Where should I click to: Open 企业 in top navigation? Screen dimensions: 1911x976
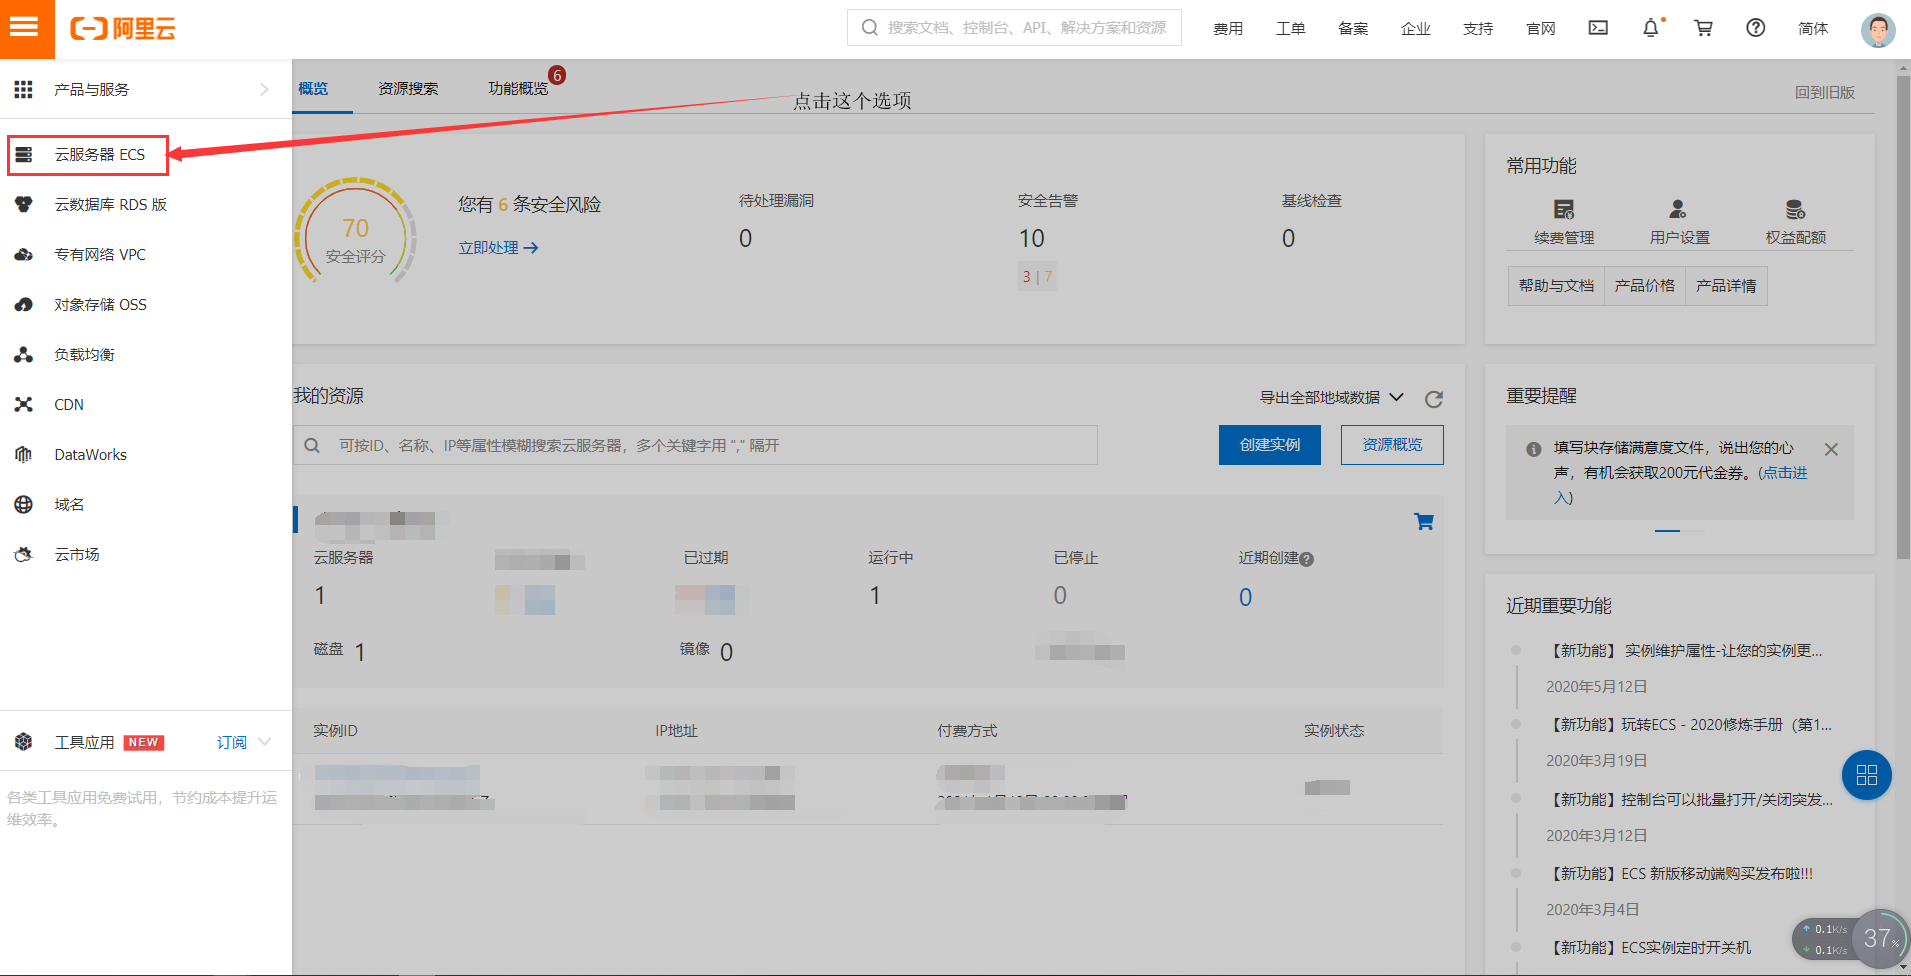[x=1416, y=28]
